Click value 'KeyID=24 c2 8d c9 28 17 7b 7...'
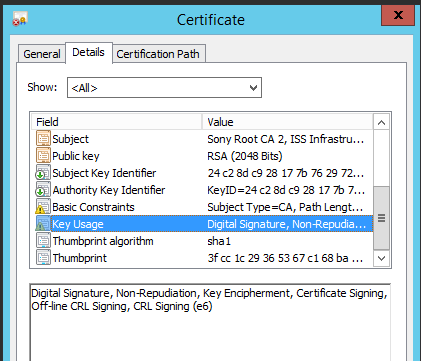The image size is (421, 361). pyautogui.click(x=286, y=190)
